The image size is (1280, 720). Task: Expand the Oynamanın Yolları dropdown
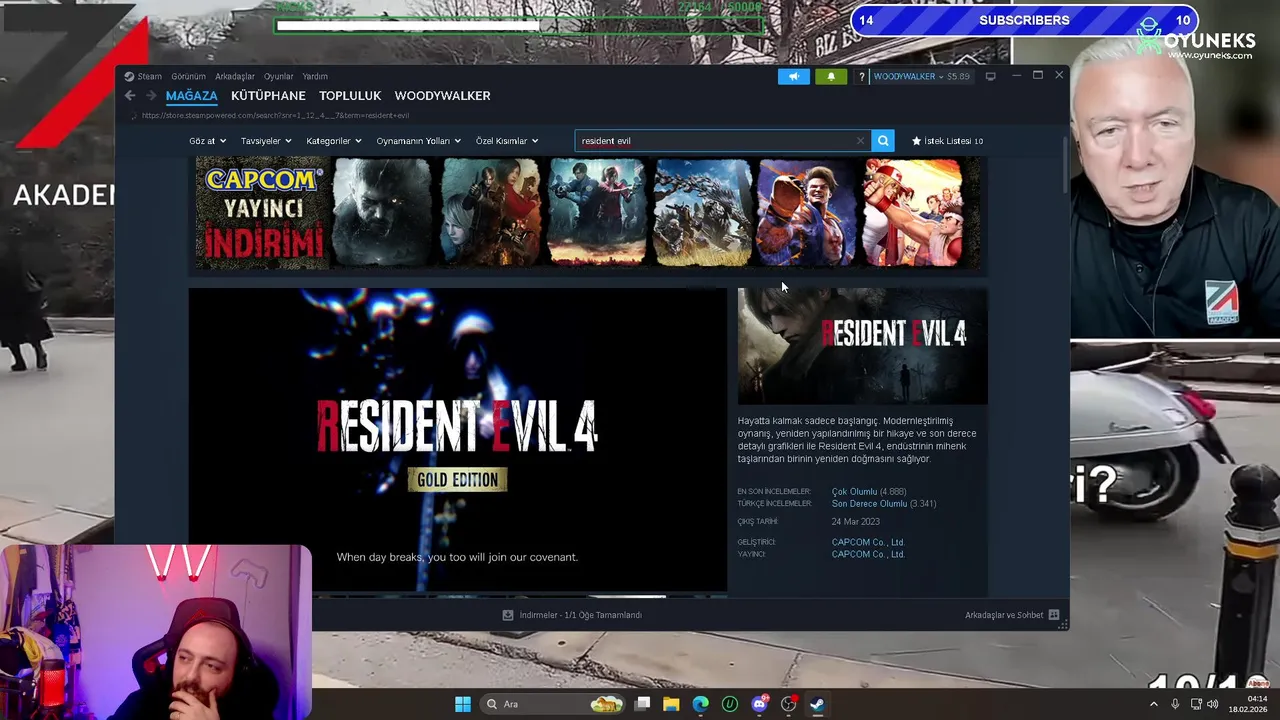tap(419, 141)
